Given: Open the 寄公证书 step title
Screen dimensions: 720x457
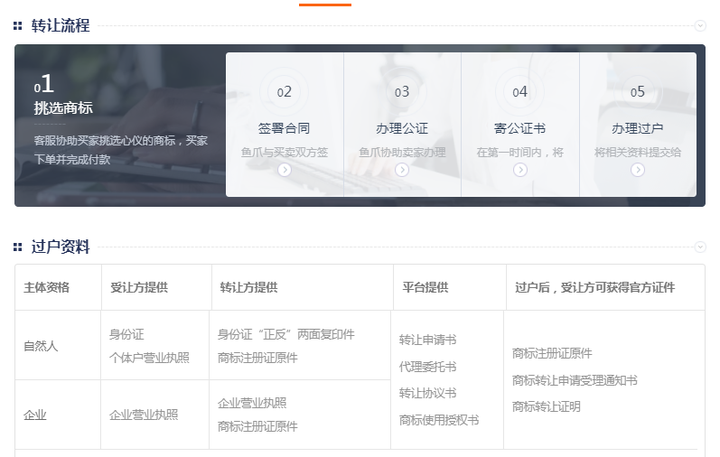Looking at the screenshot, I should [x=520, y=128].
